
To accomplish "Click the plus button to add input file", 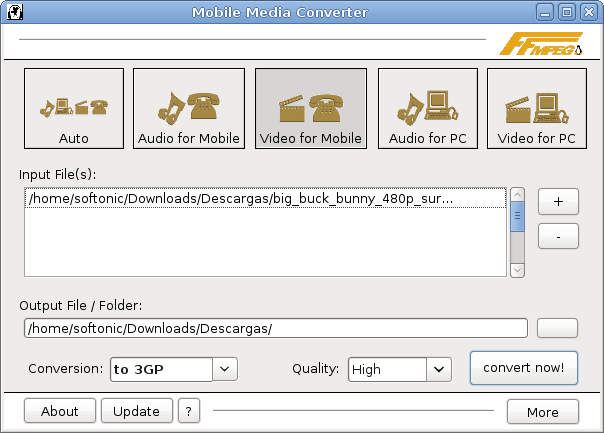I will tap(558, 201).
